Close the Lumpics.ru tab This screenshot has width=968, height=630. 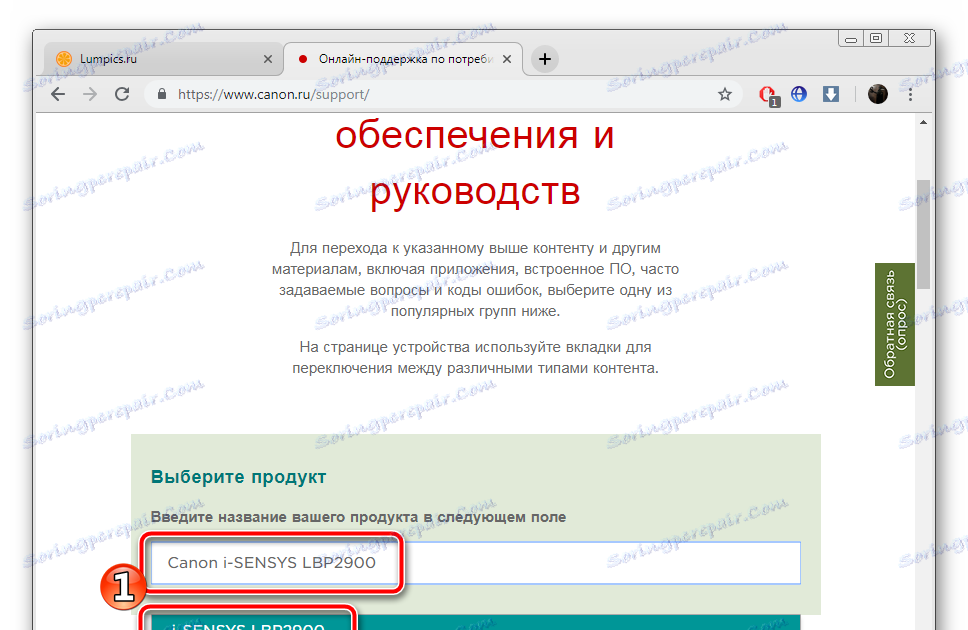click(x=268, y=59)
